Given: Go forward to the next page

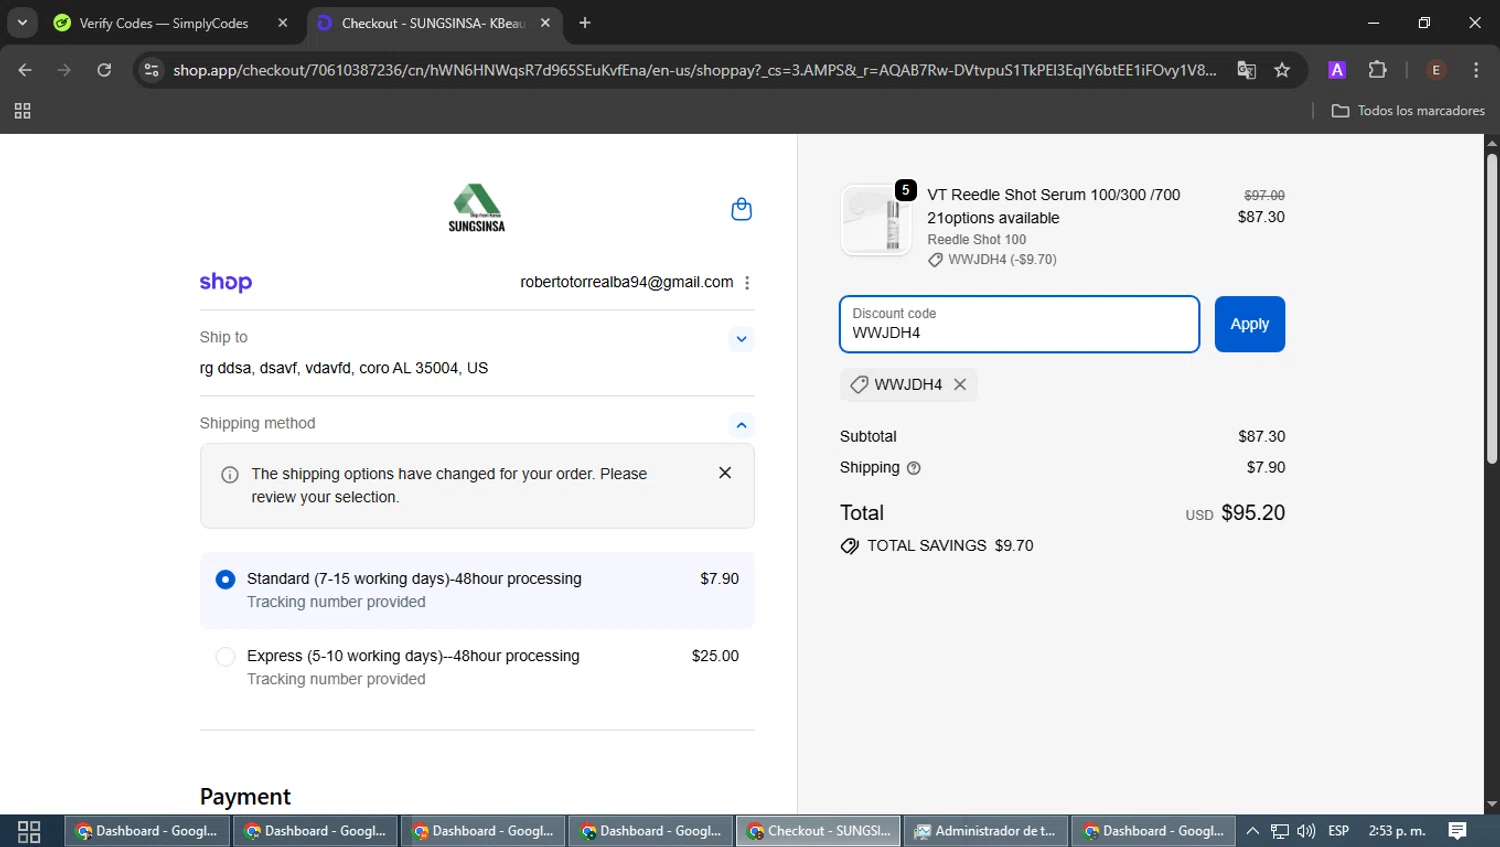Looking at the screenshot, I should (x=64, y=70).
